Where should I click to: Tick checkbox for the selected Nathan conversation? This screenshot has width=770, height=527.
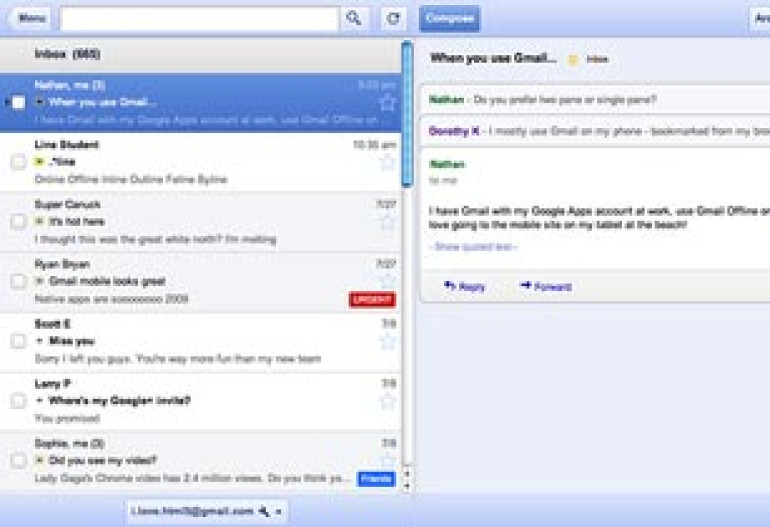click(x=18, y=103)
